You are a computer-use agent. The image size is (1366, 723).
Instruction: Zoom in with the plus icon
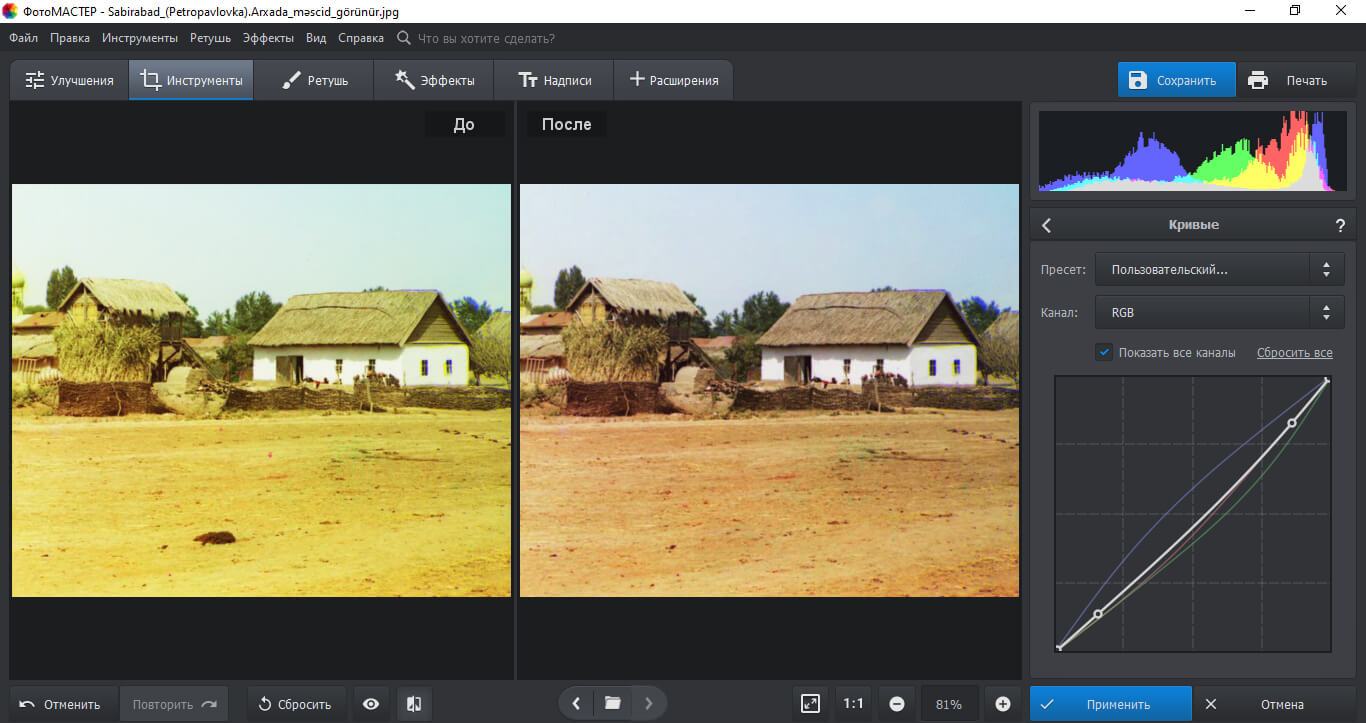coord(1003,704)
